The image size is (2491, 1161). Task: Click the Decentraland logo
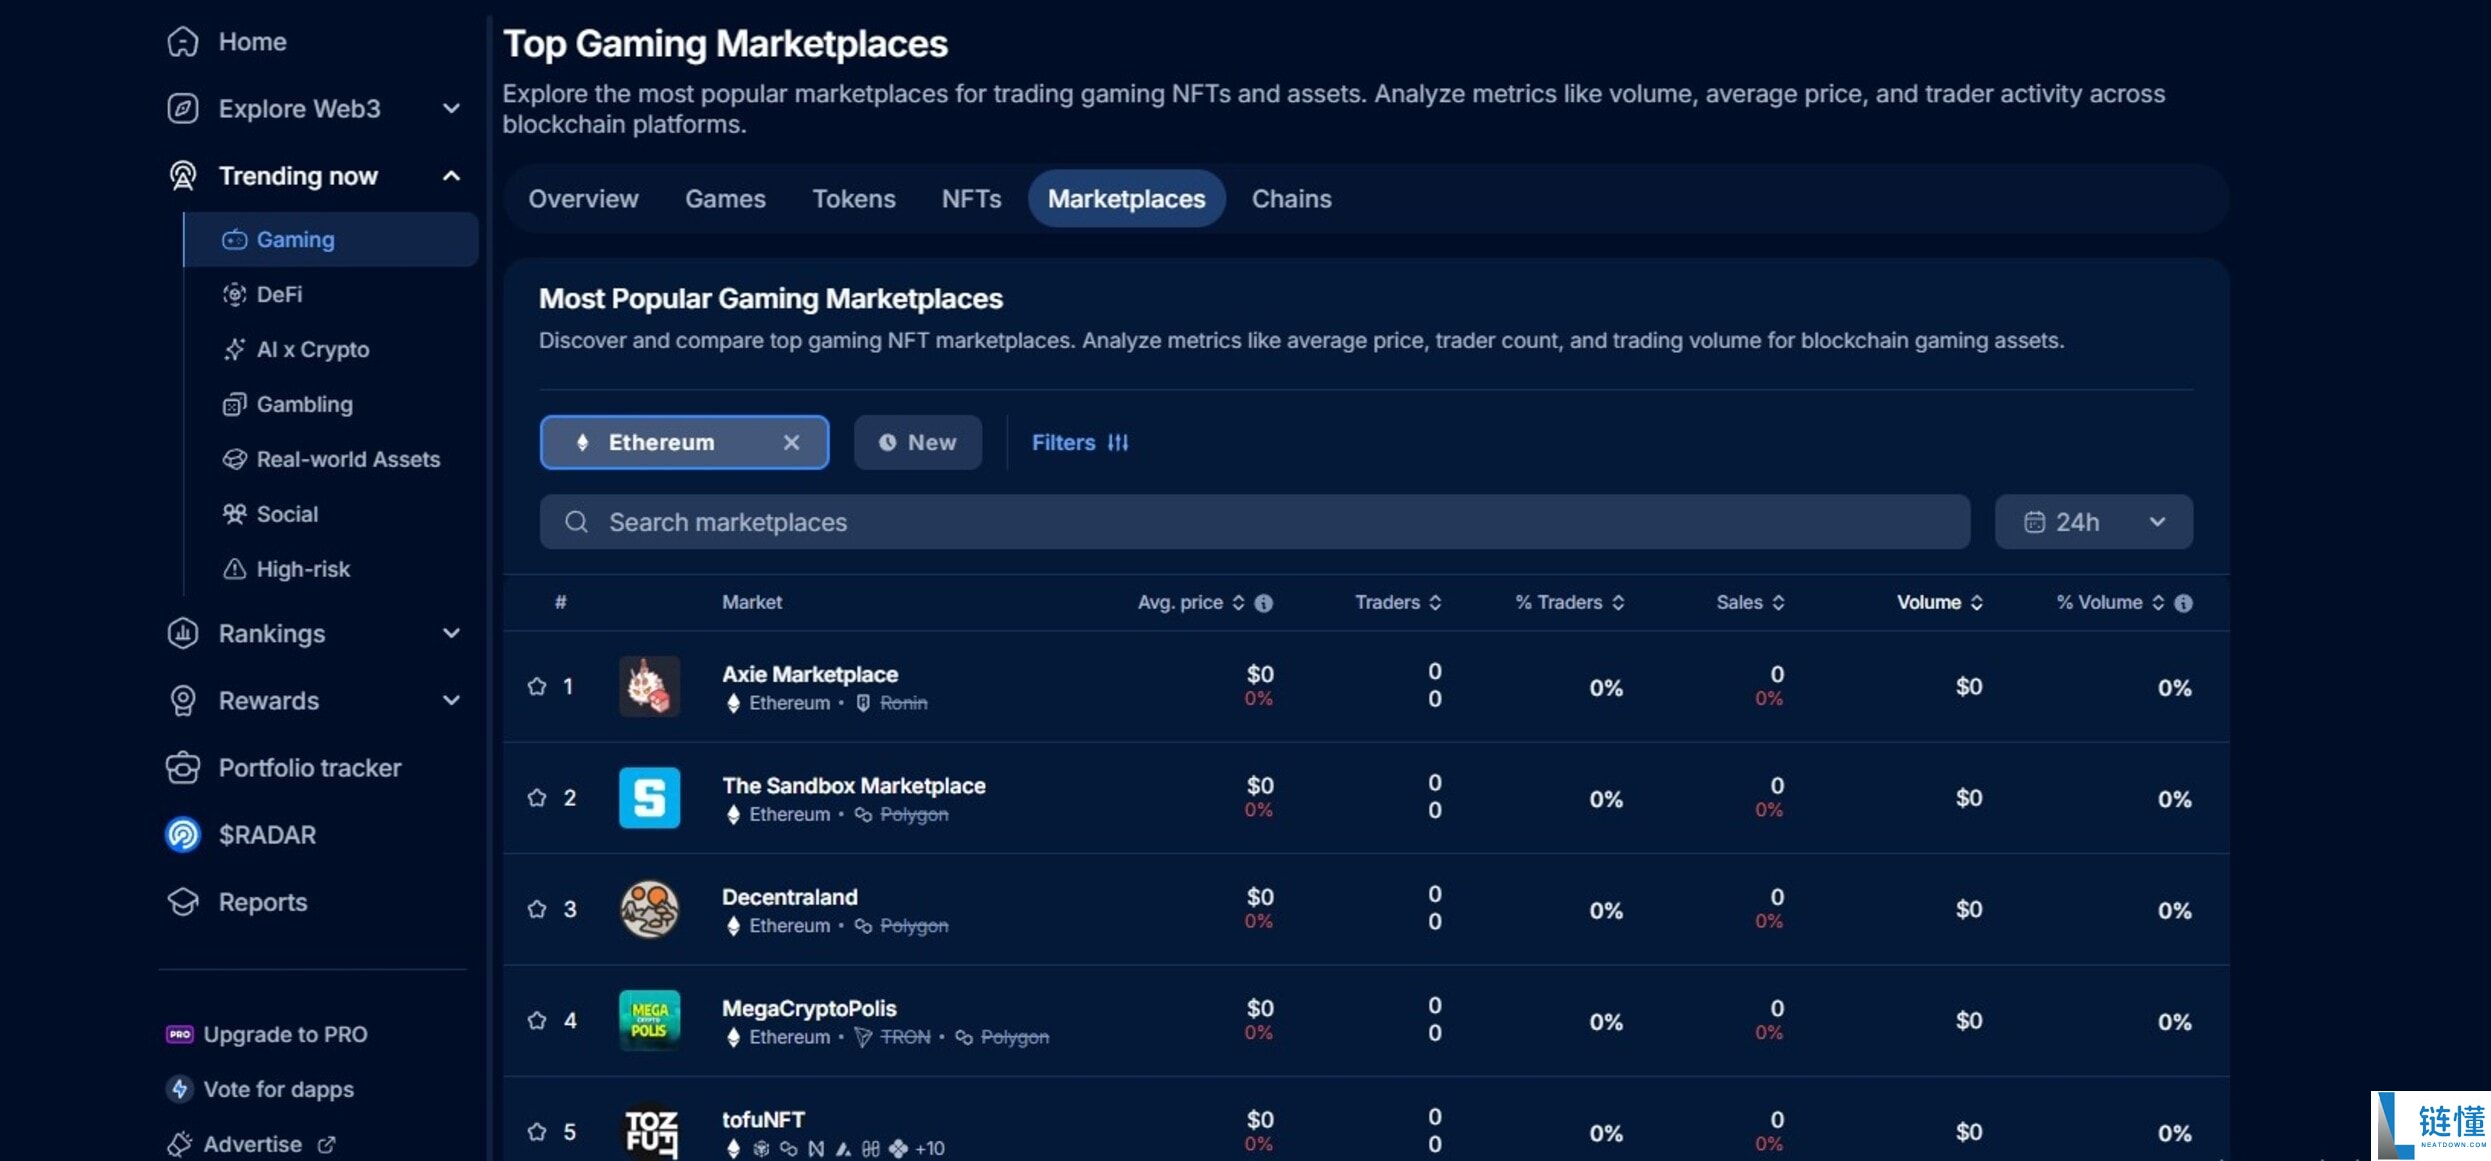coord(649,909)
